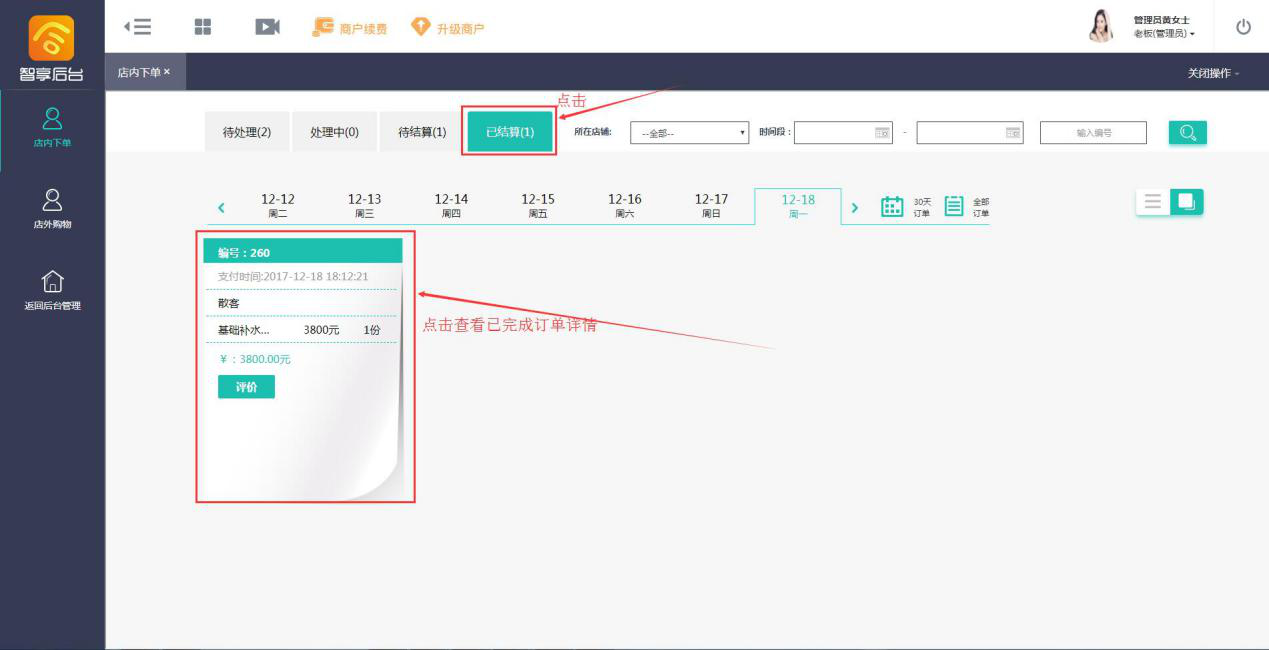Viewport: 1269px width, 650px height.
Task: Select date 12-16 周六
Action: (x=624, y=205)
